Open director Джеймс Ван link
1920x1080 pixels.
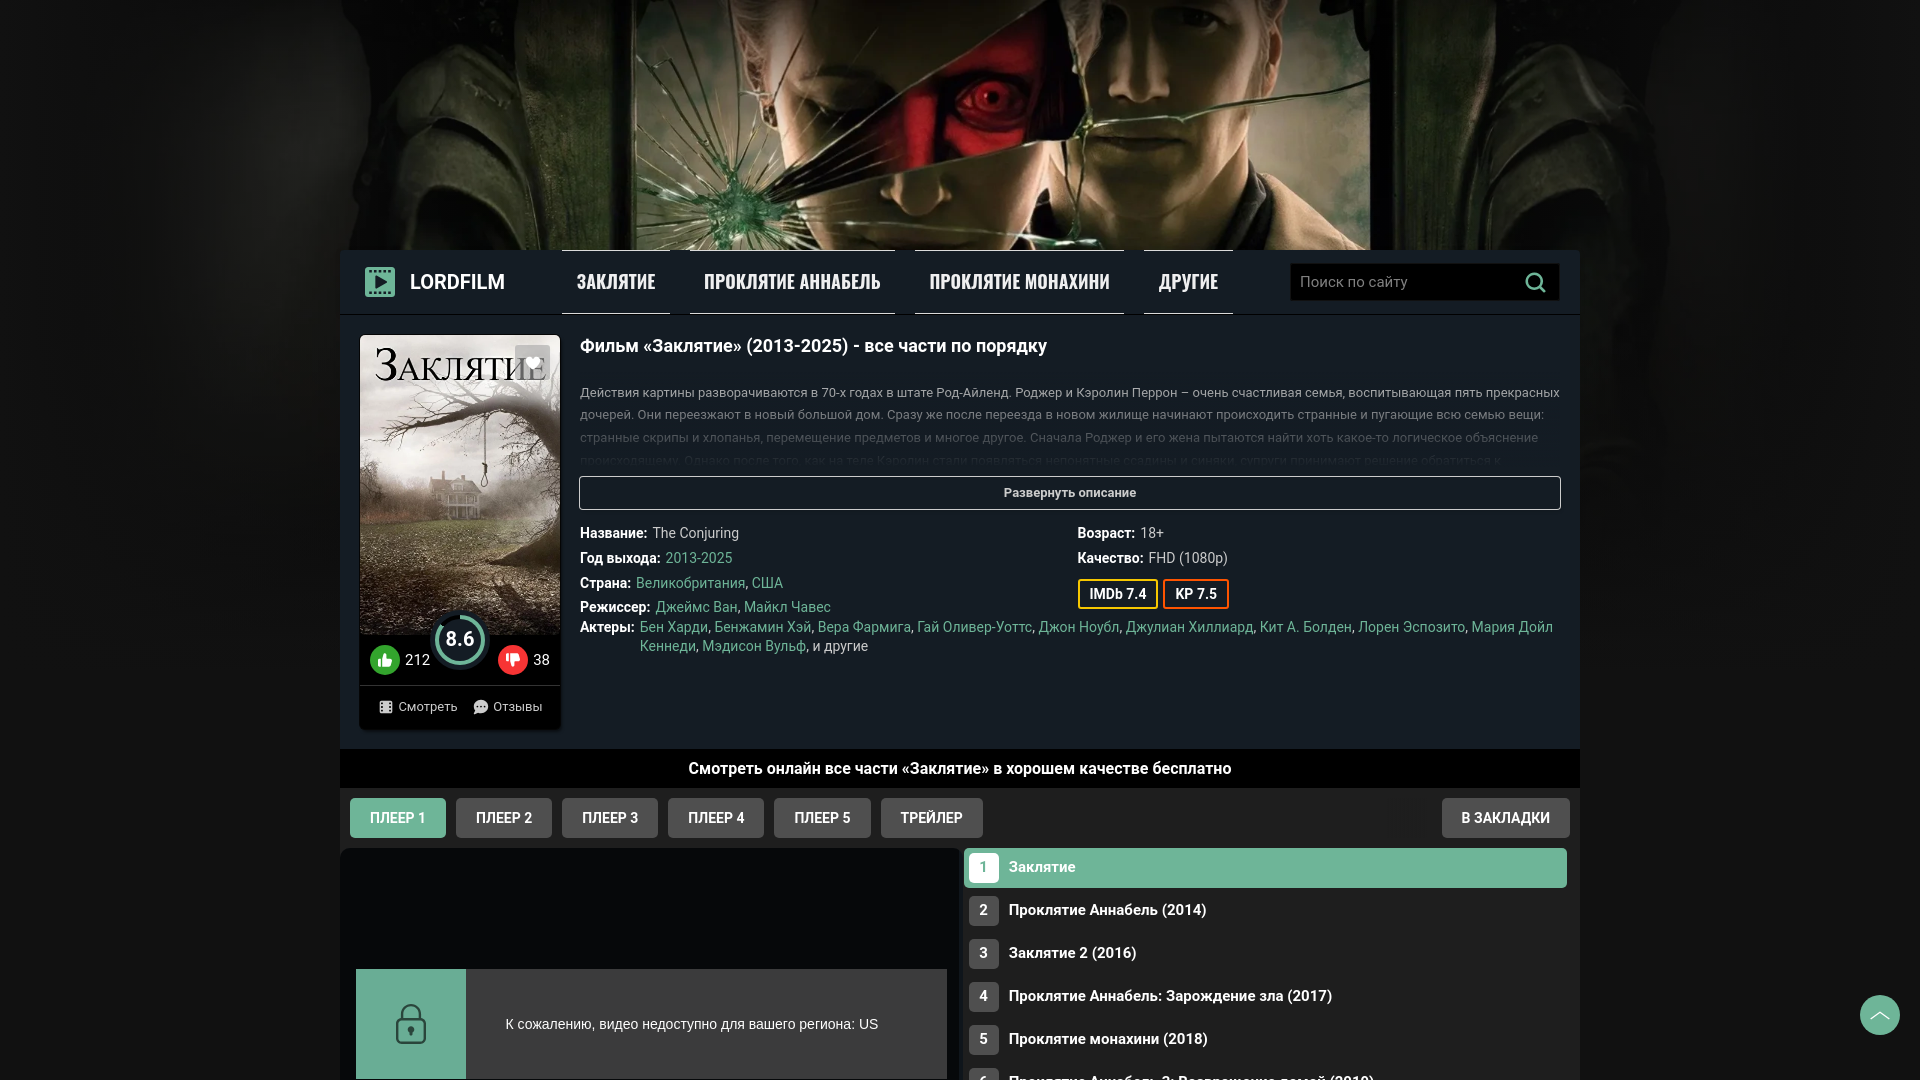click(x=696, y=607)
